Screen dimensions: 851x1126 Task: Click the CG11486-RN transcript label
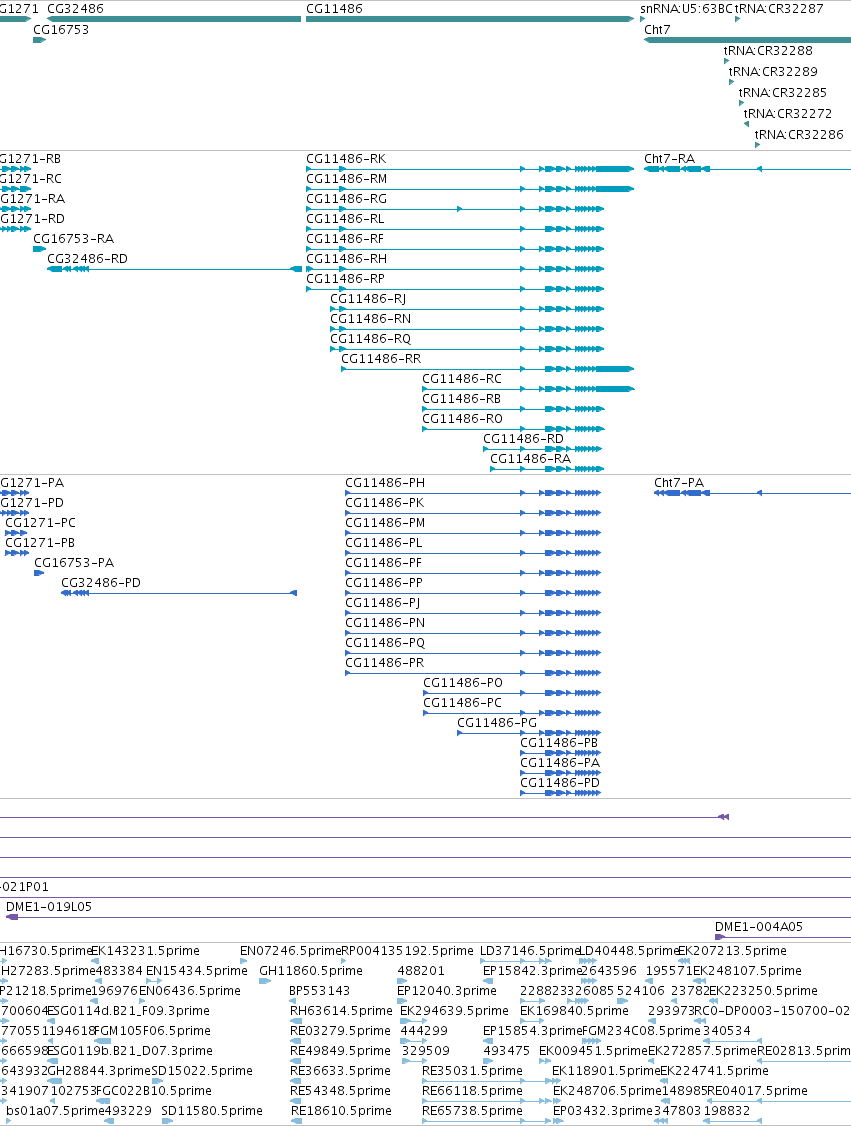pyautogui.click(x=371, y=320)
